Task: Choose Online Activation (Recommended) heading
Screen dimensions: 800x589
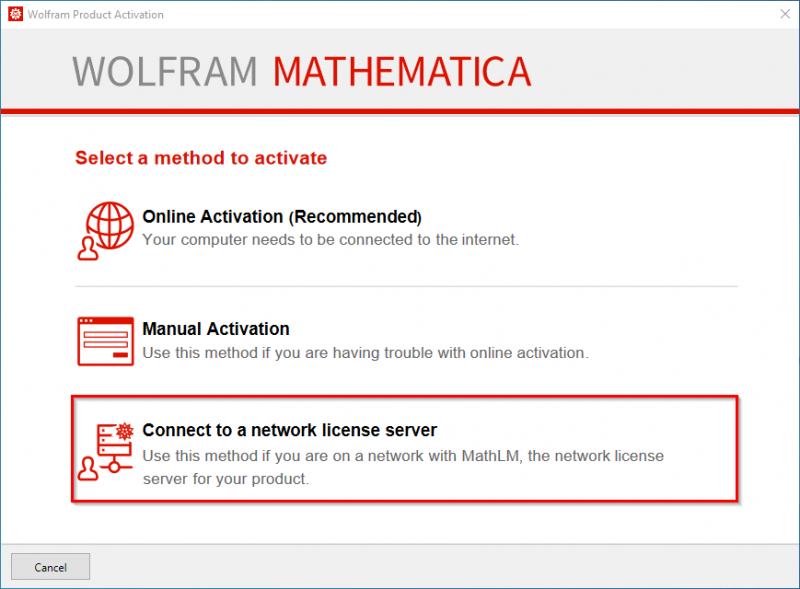Action: (x=282, y=216)
